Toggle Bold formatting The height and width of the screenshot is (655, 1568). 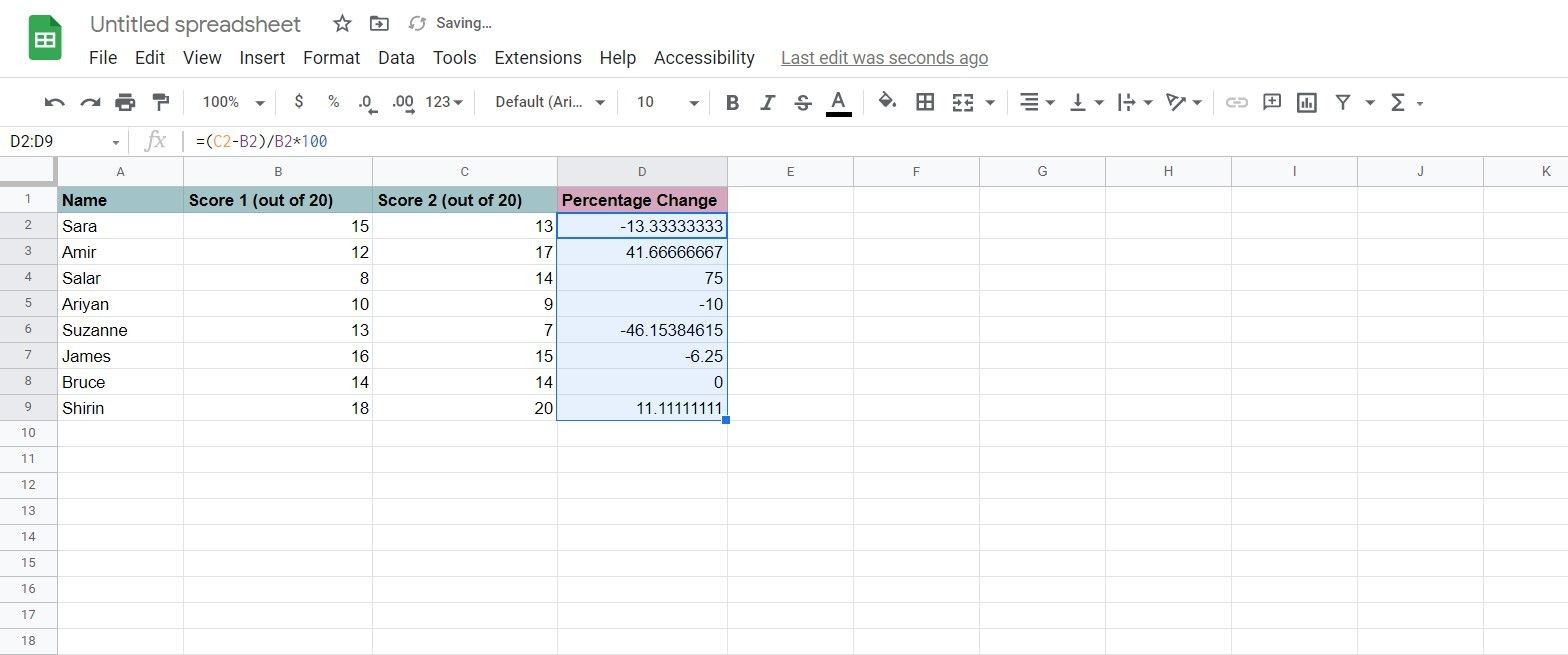pyautogui.click(x=732, y=102)
